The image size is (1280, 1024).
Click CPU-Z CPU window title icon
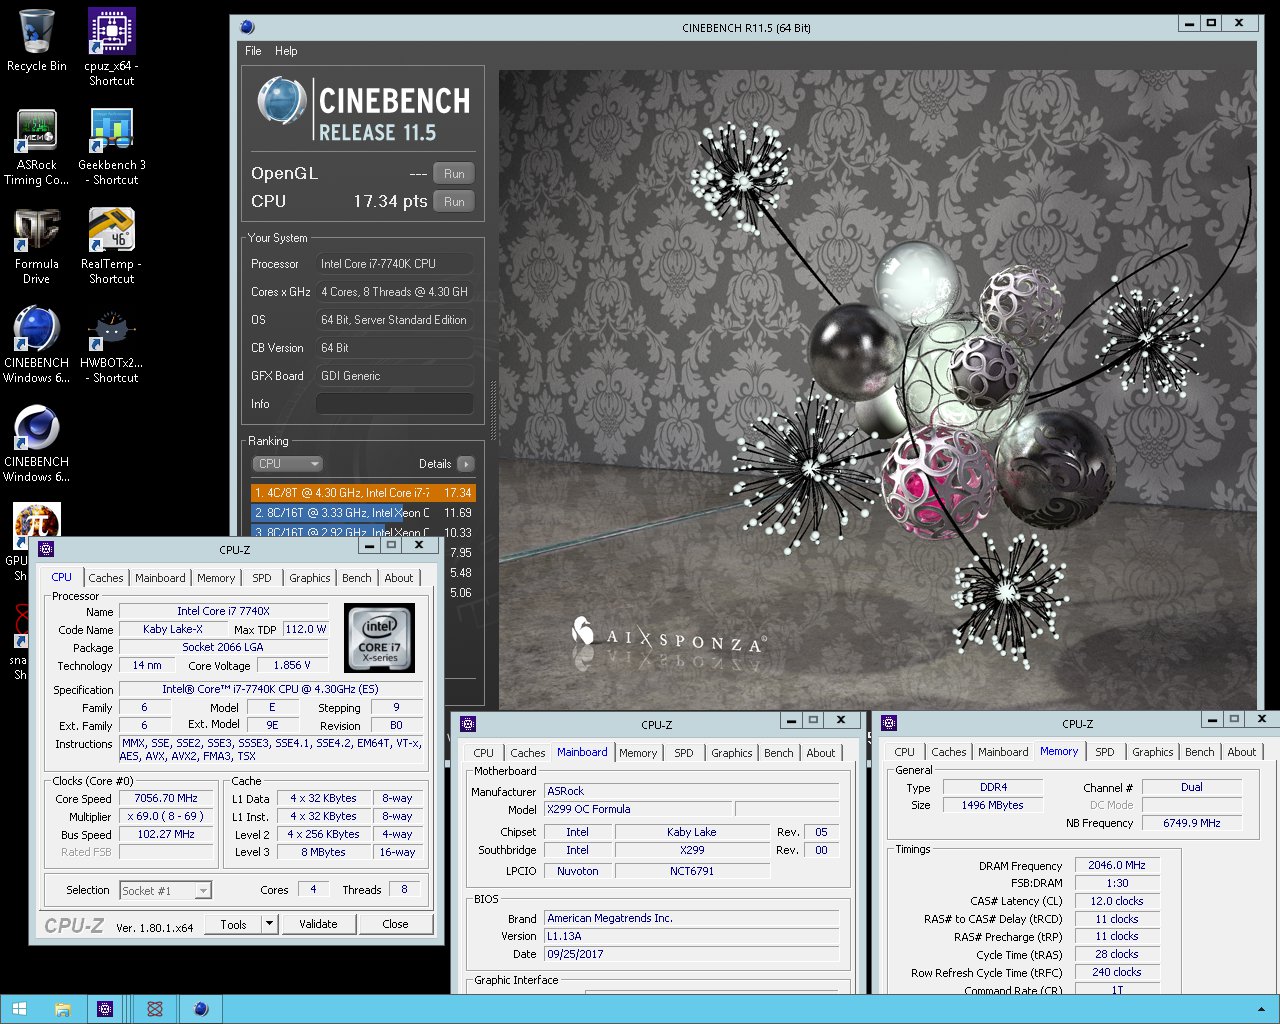[46, 549]
